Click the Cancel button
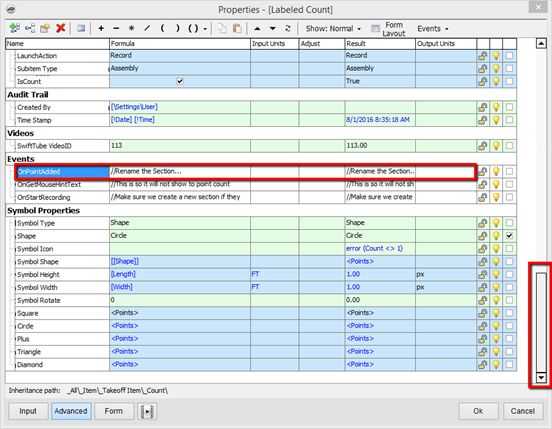 click(522, 411)
